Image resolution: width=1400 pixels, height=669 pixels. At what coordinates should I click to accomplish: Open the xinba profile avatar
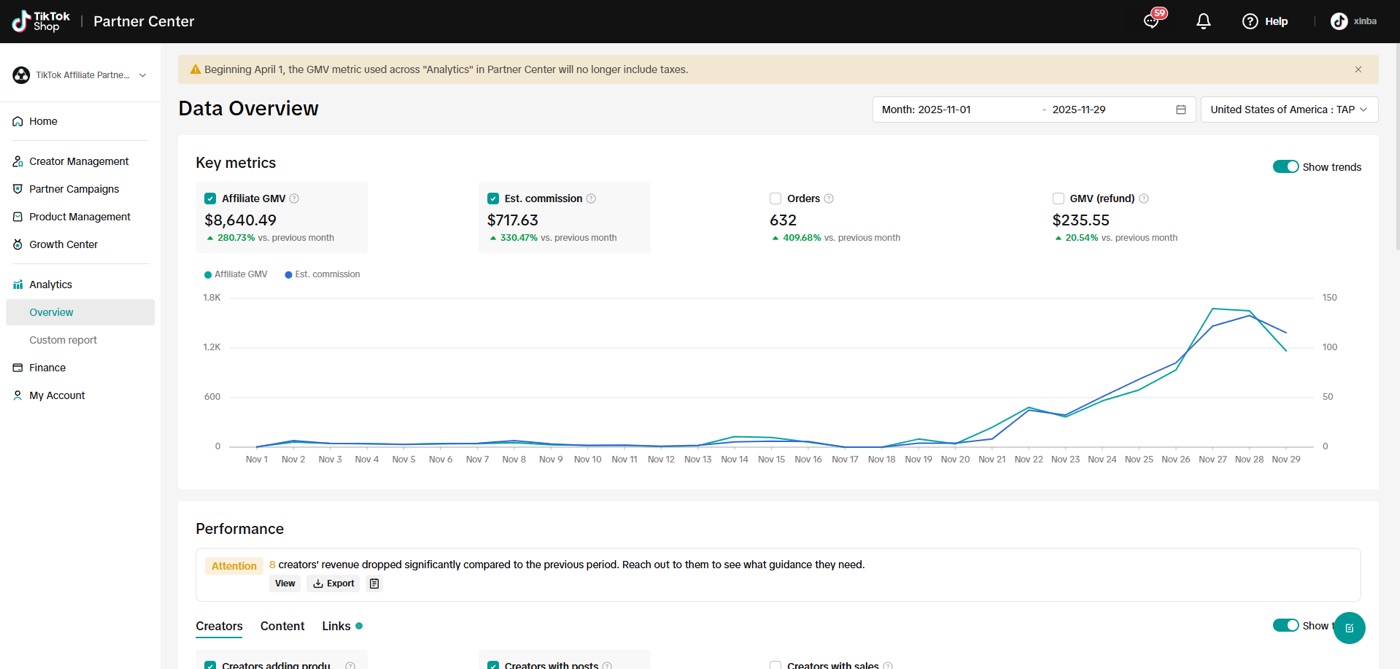(1339, 21)
